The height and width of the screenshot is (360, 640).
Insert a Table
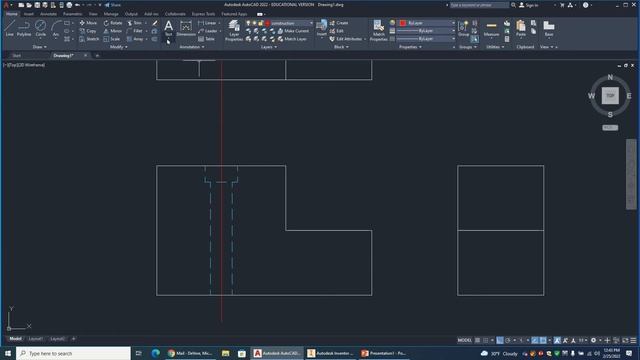coord(206,39)
